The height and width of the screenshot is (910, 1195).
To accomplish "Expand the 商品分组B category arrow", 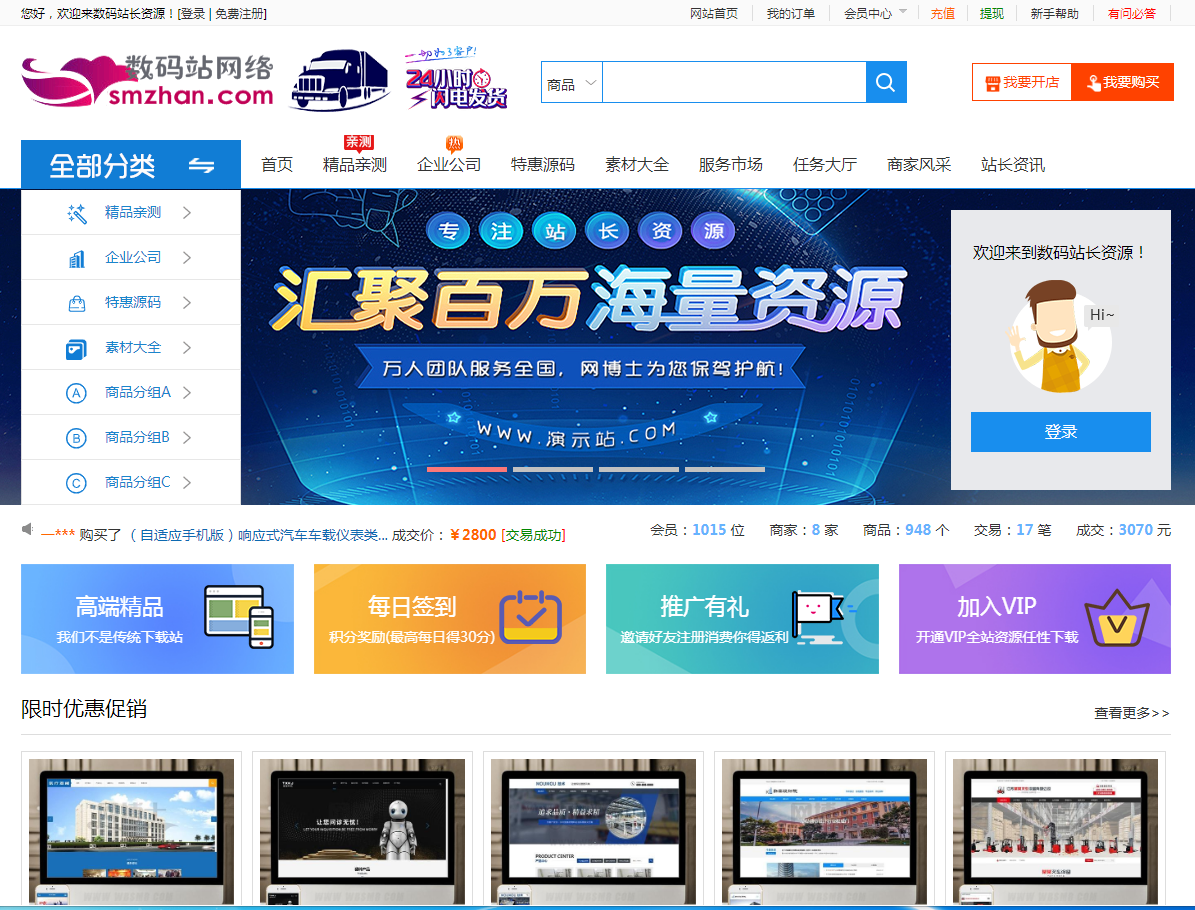I will (x=187, y=438).
